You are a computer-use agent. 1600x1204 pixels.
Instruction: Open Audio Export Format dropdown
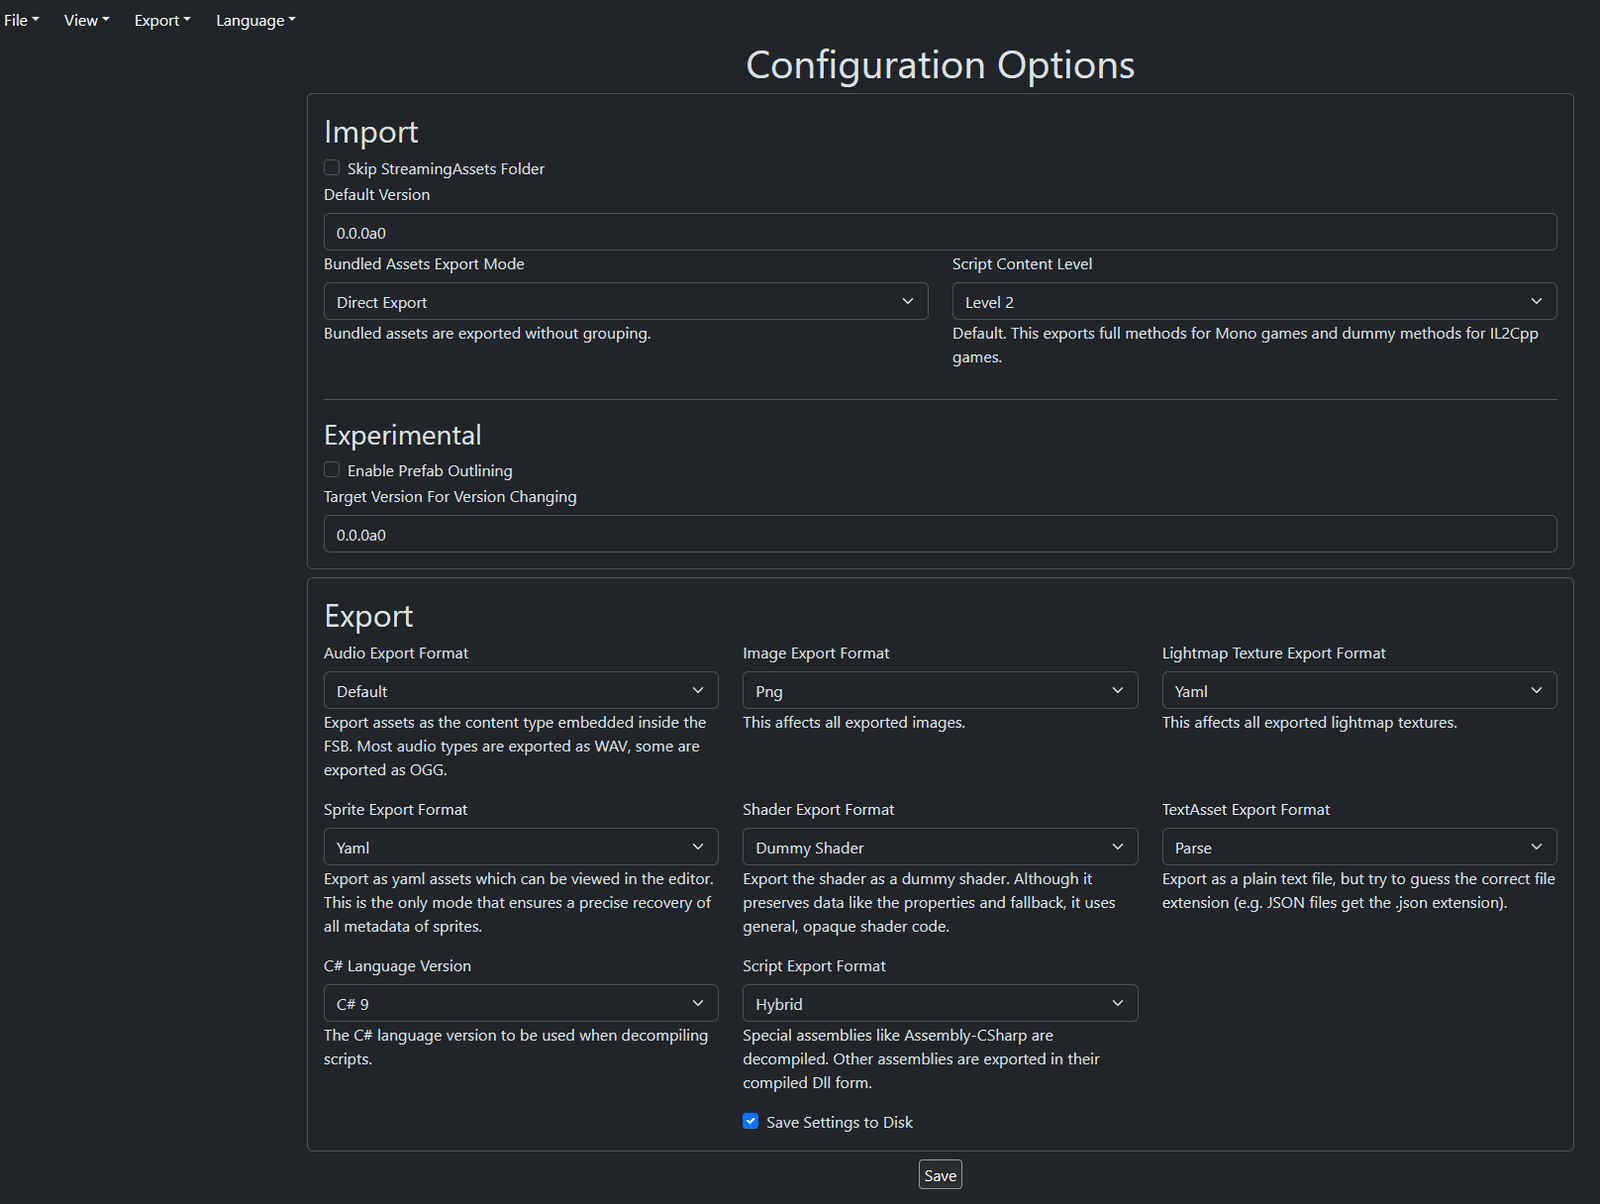tap(520, 691)
